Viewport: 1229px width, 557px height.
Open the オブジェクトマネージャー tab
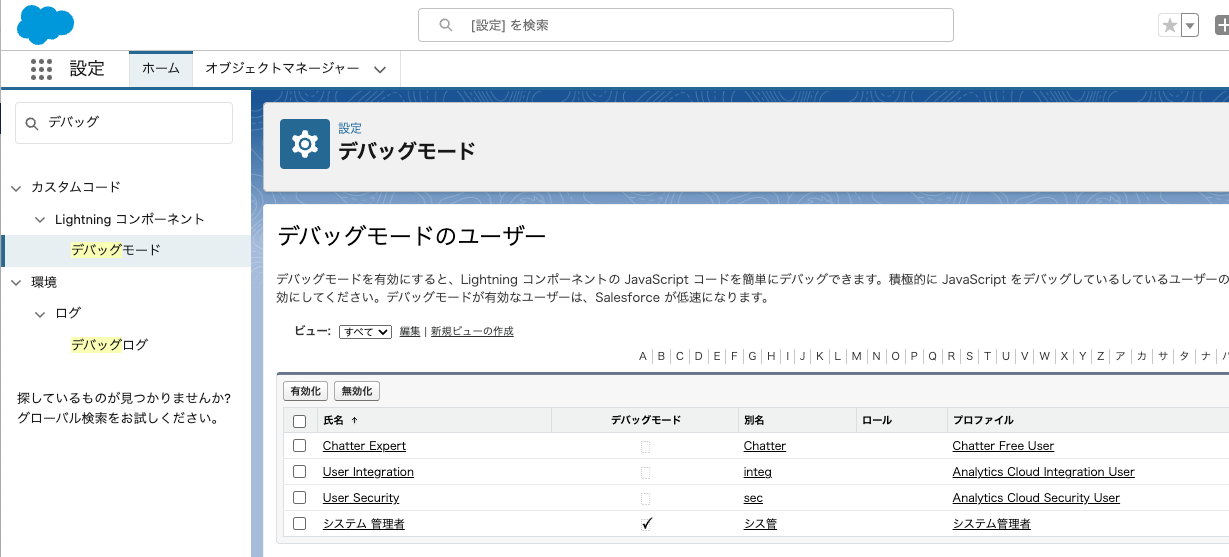click(x=282, y=69)
